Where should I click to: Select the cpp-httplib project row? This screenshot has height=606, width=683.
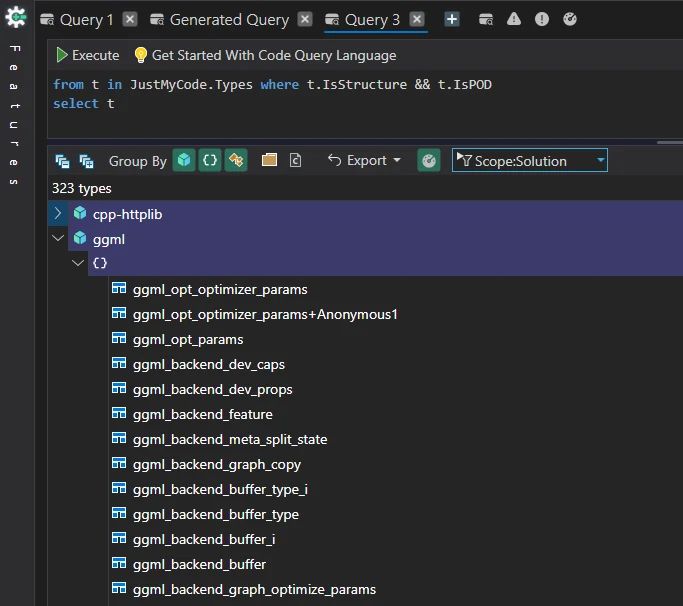(375, 213)
